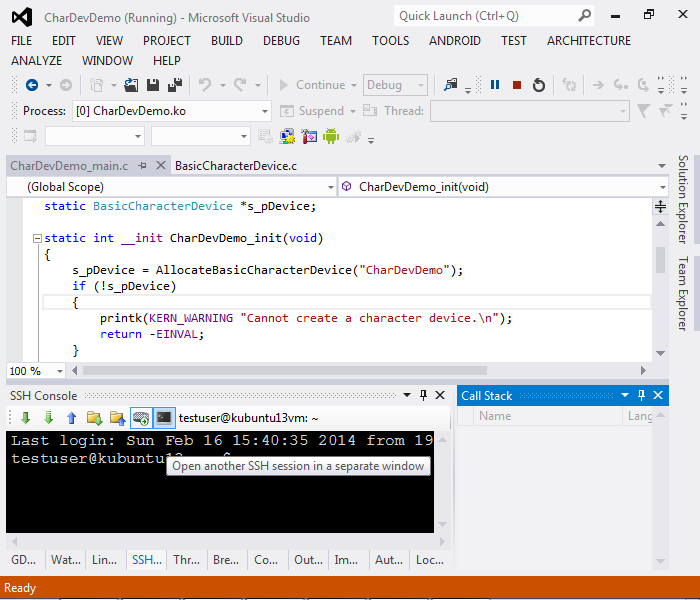The width and height of the screenshot is (700, 600).
Task: Click the Name column header in Call Stack
Action: [547, 416]
